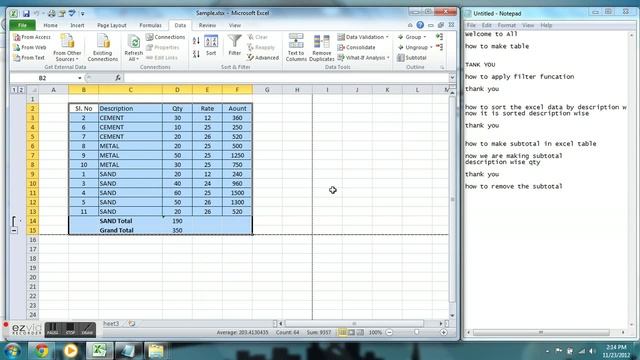Expand the formula bar
This screenshot has width=640, height=360.
tap(452, 78)
